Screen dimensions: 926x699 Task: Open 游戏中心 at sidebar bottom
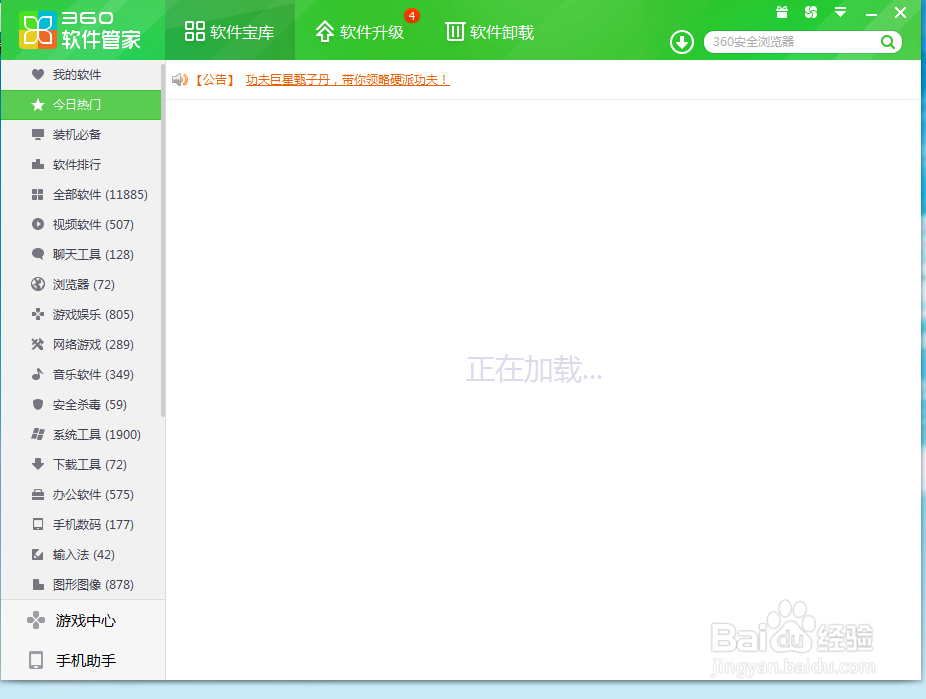83,620
